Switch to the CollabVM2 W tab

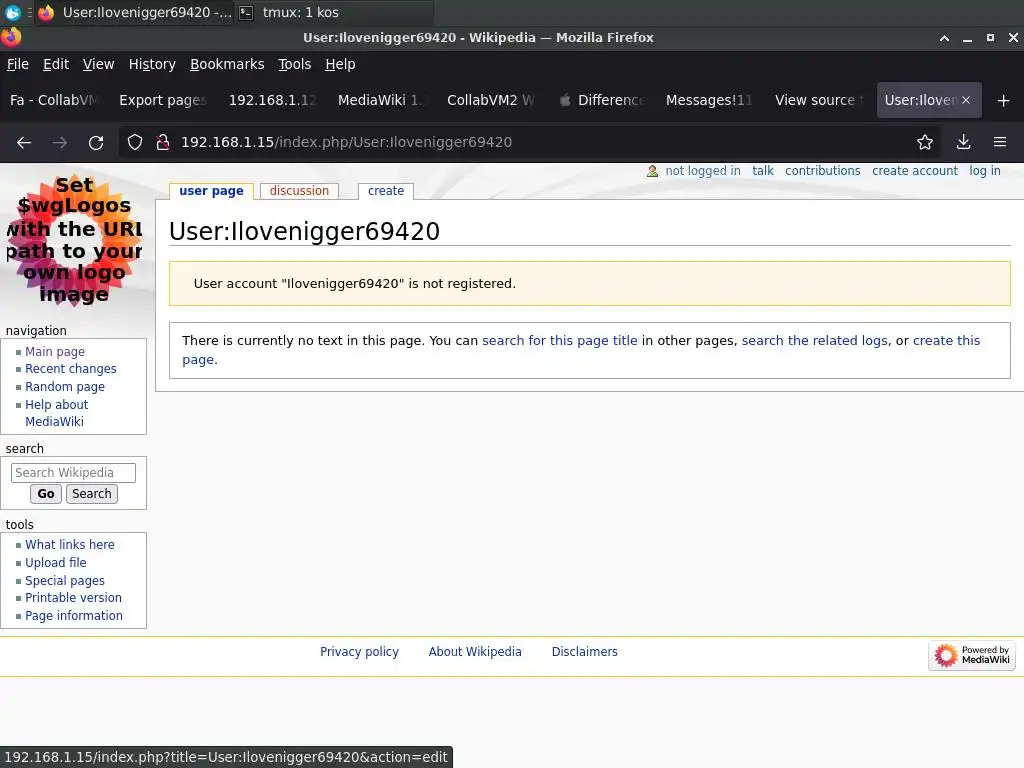[x=491, y=100]
